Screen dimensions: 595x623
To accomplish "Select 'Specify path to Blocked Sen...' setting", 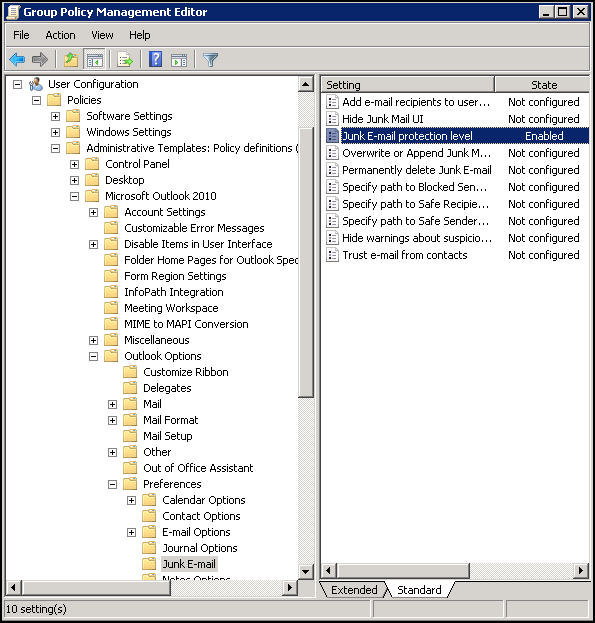I will (x=414, y=187).
